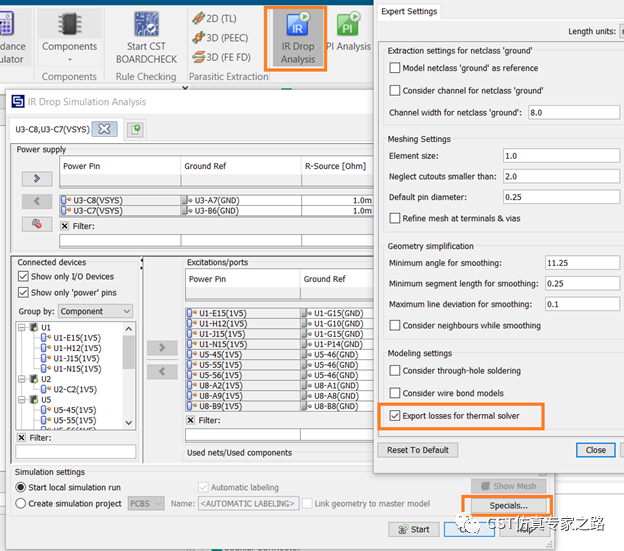The image size is (624, 551).
Task: Remove pin from Power supply list
Action: (37, 201)
